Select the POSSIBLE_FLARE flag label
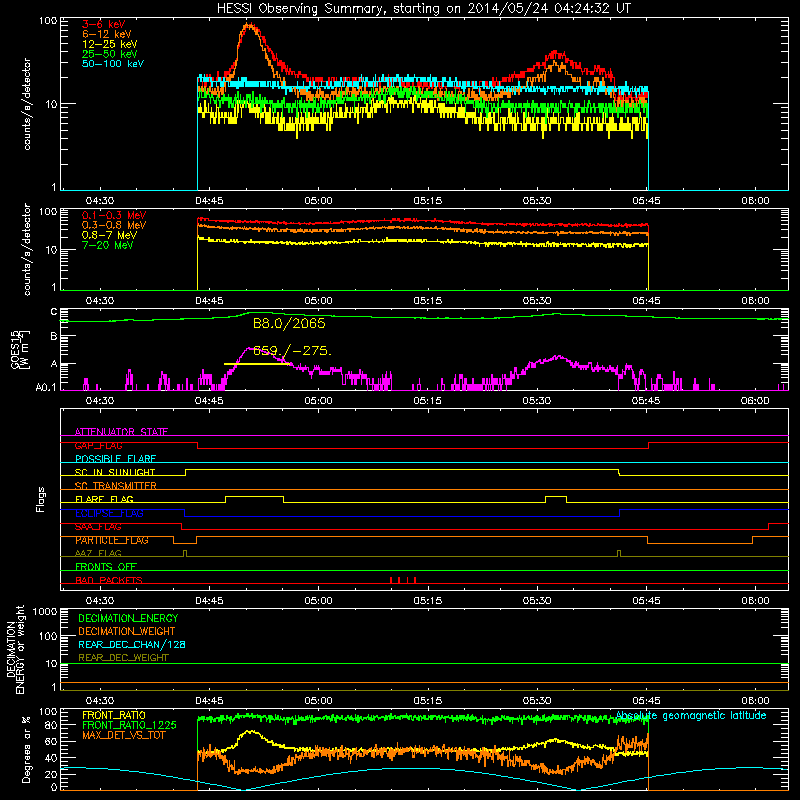 (x=115, y=459)
